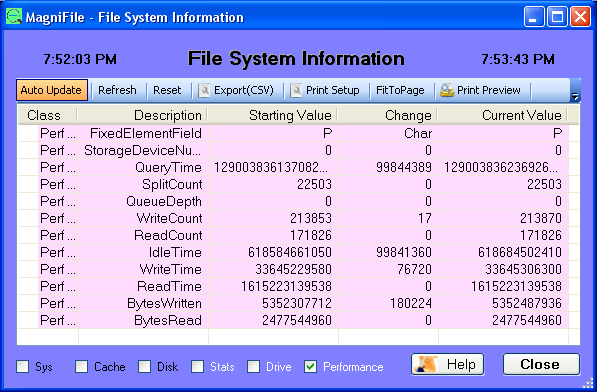Select the WriteCount description cell
This screenshot has height=392, width=597.
[x=143, y=218]
